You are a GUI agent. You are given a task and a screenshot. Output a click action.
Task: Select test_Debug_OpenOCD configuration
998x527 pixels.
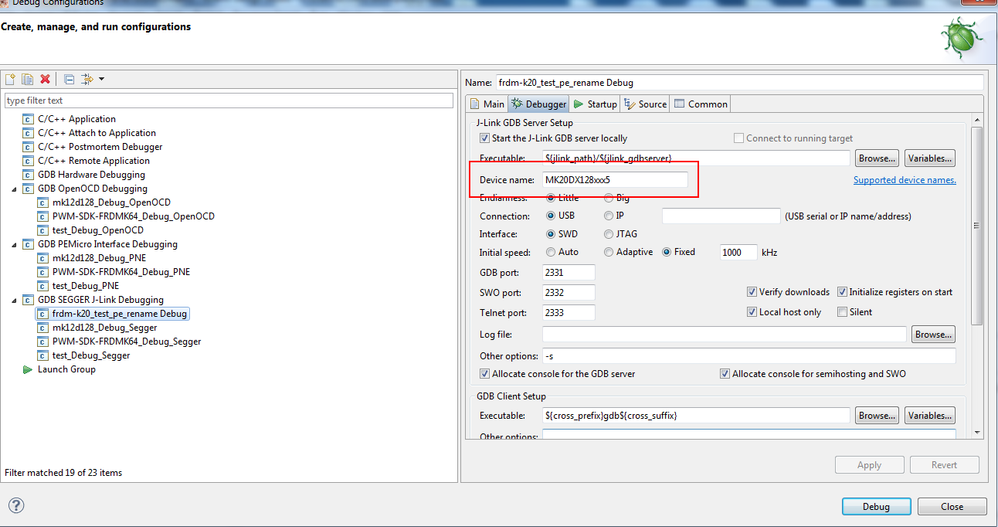[x=97, y=230]
